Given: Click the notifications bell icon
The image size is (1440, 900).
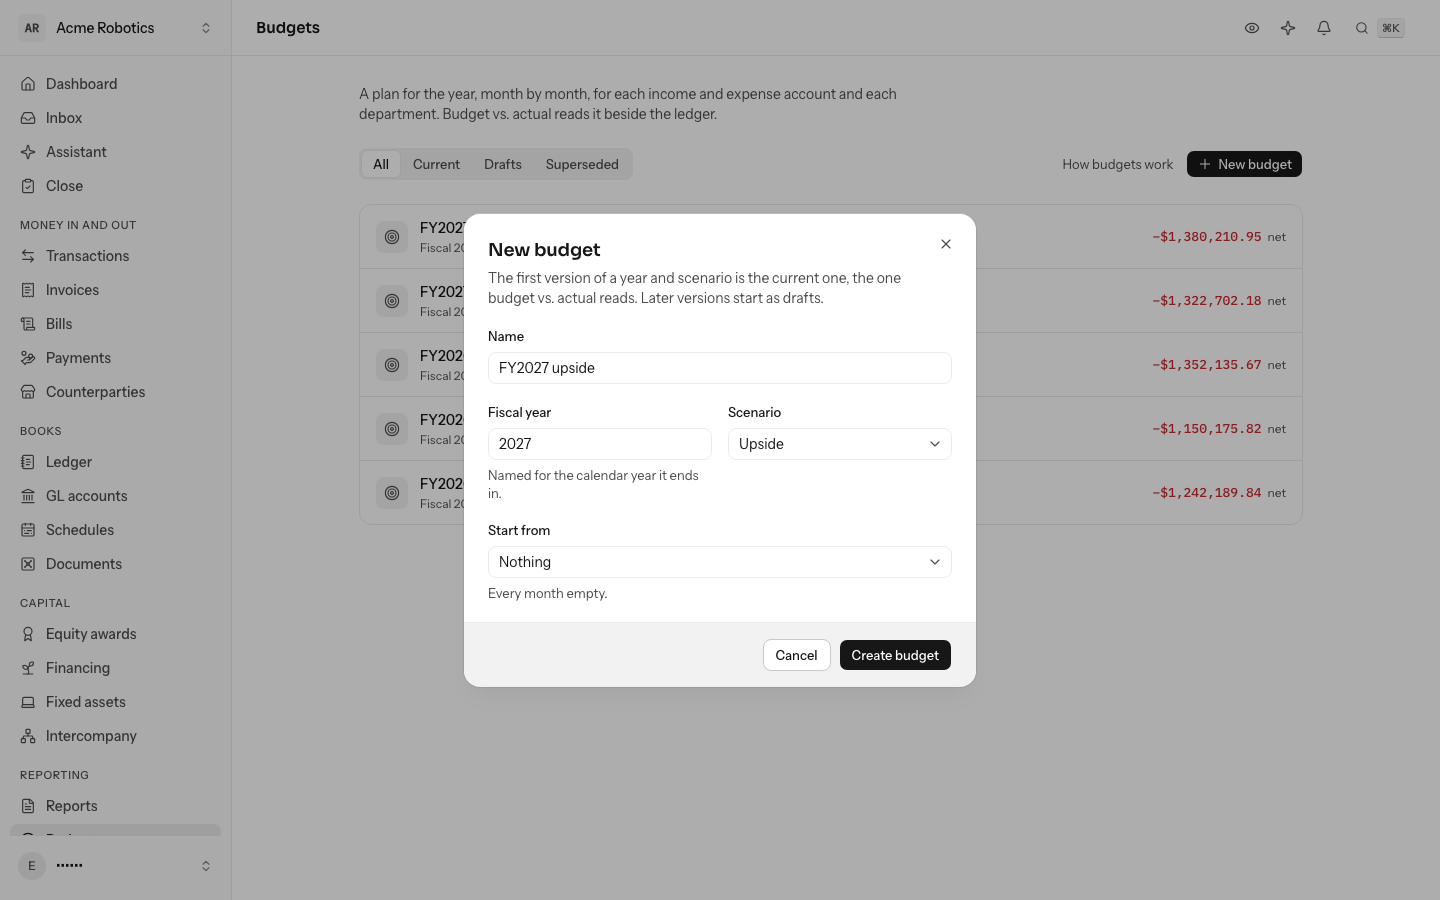Looking at the screenshot, I should pyautogui.click(x=1324, y=28).
